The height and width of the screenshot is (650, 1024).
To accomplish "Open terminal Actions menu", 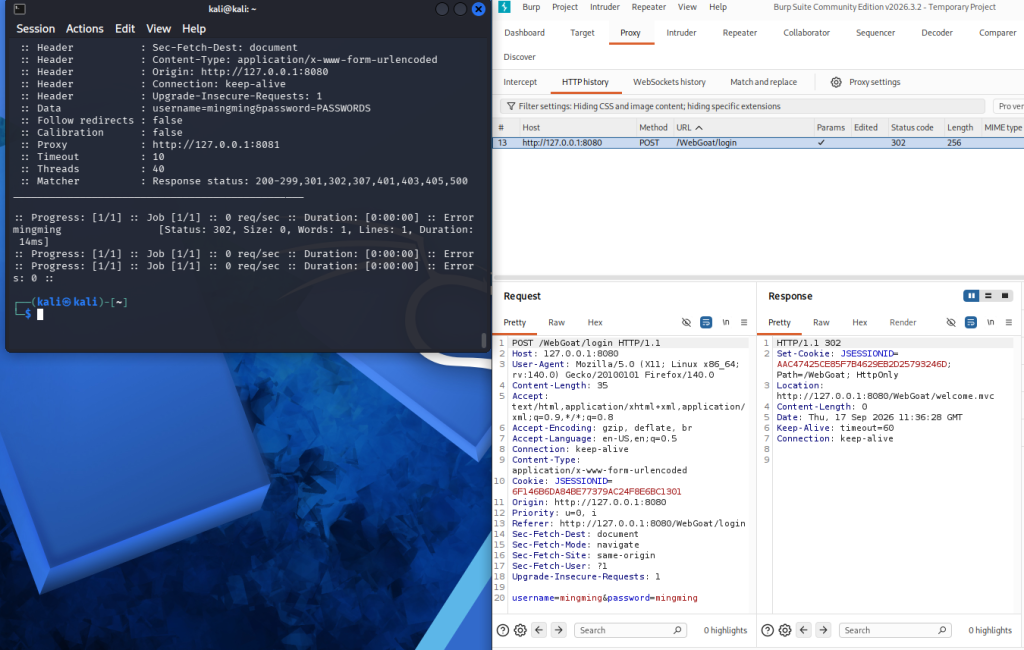I will pyautogui.click(x=84, y=29).
